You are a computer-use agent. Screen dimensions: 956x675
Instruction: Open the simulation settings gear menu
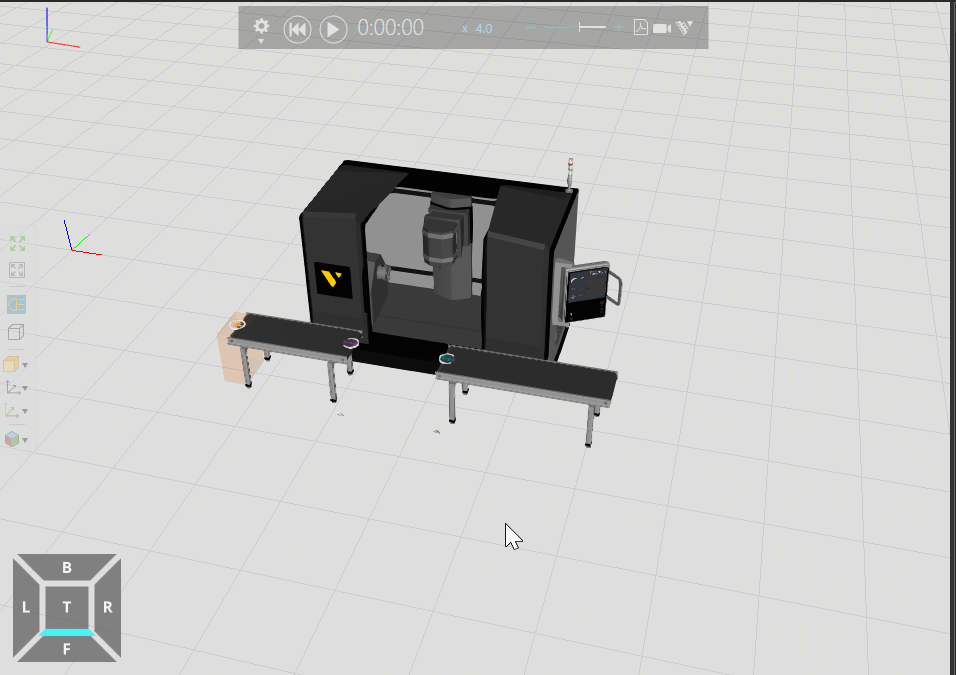pyautogui.click(x=261, y=29)
